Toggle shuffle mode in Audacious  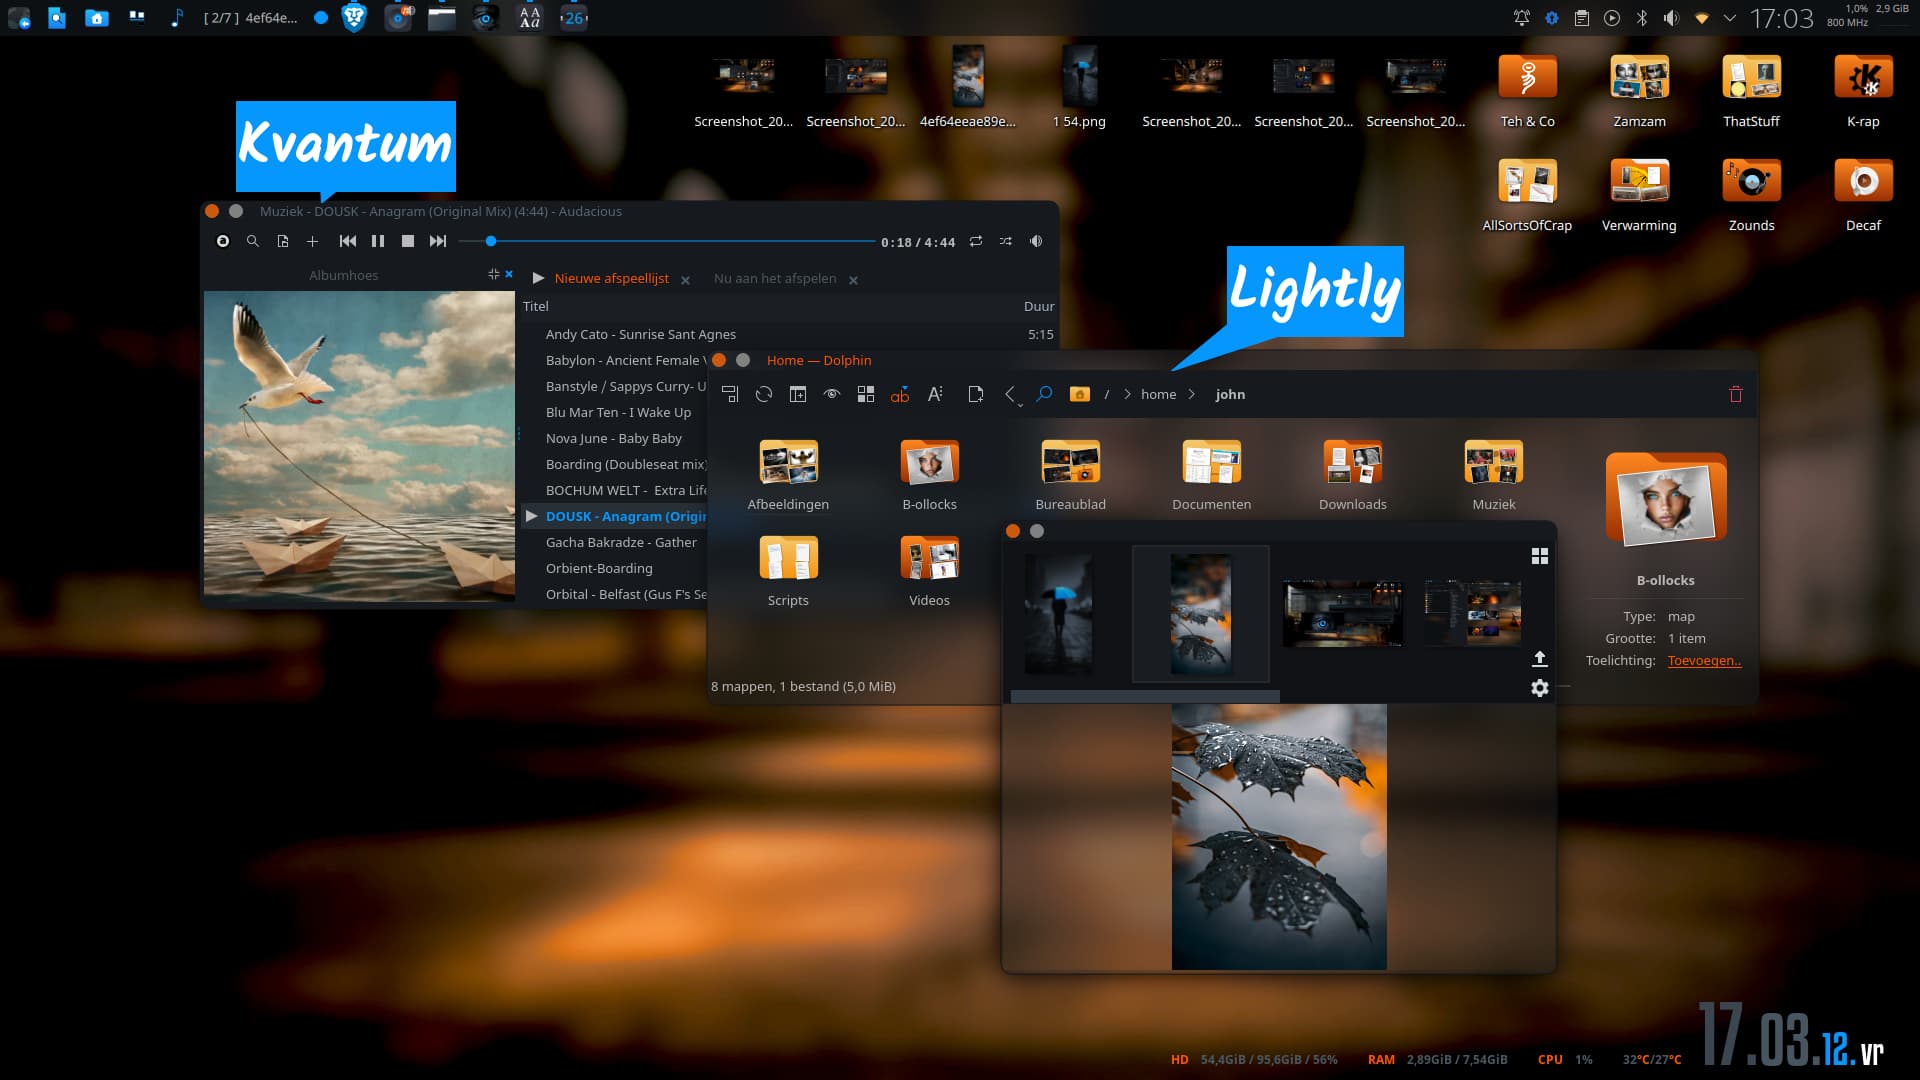click(1006, 241)
